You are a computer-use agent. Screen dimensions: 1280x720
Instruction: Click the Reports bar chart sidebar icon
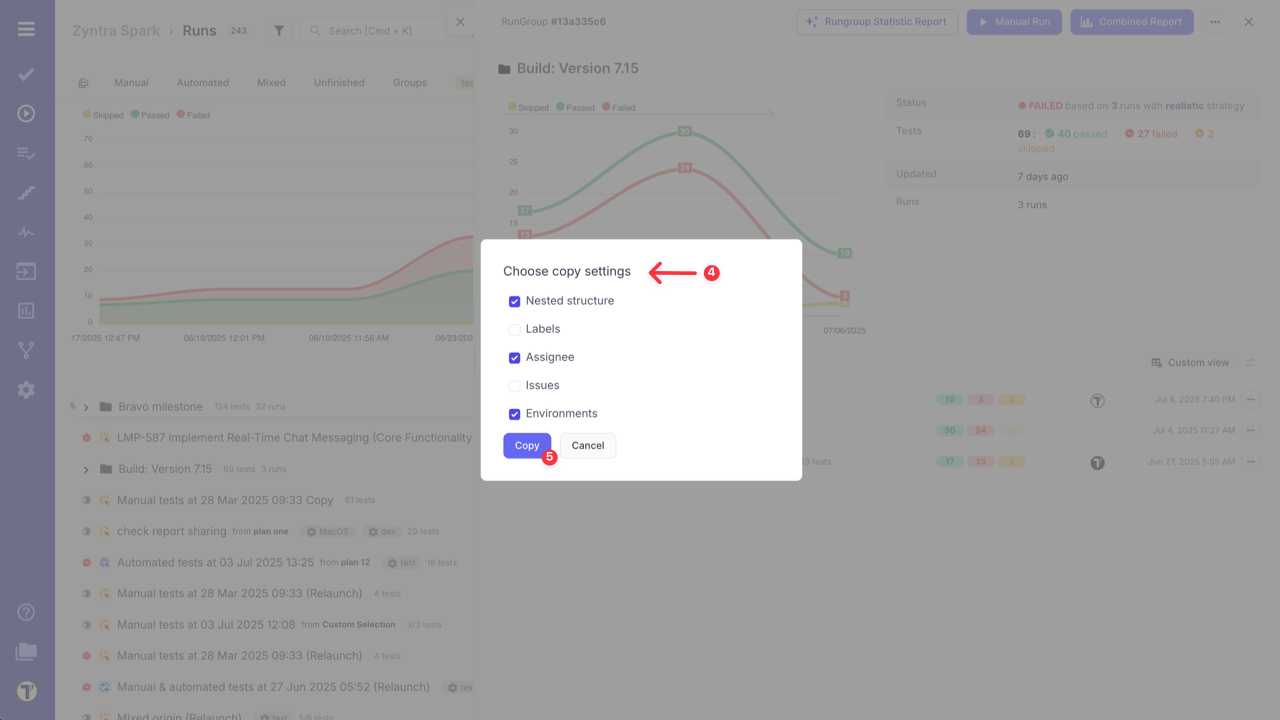tap(26, 310)
